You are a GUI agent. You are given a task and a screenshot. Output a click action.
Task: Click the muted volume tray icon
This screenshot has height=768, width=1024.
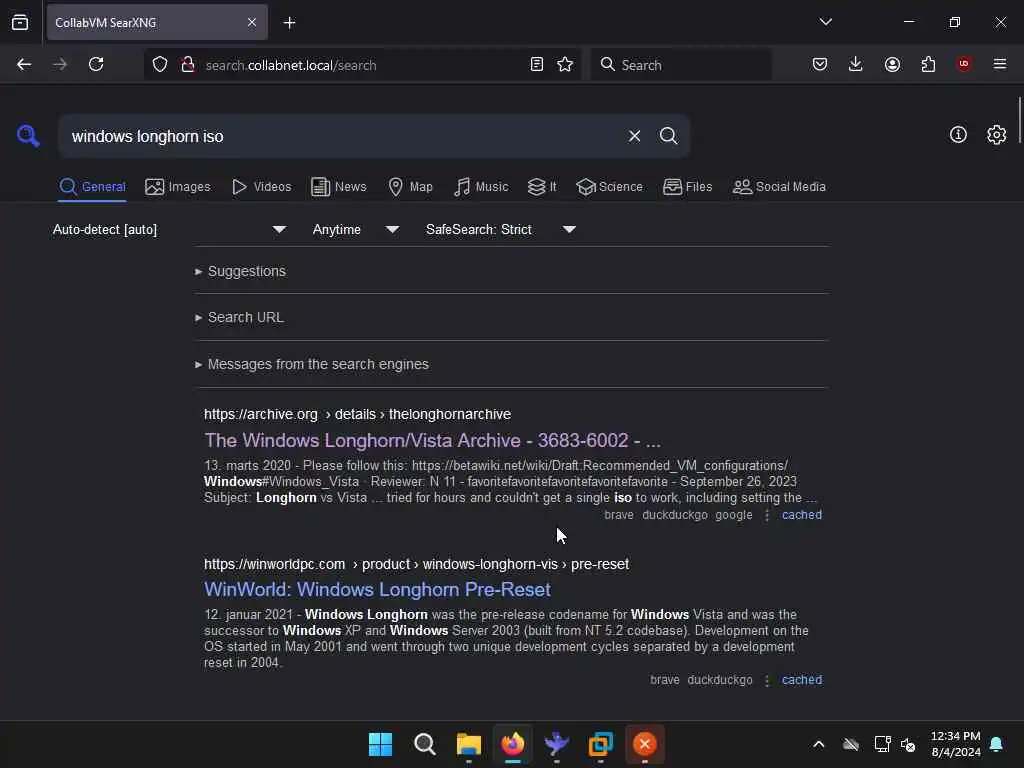click(908, 744)
